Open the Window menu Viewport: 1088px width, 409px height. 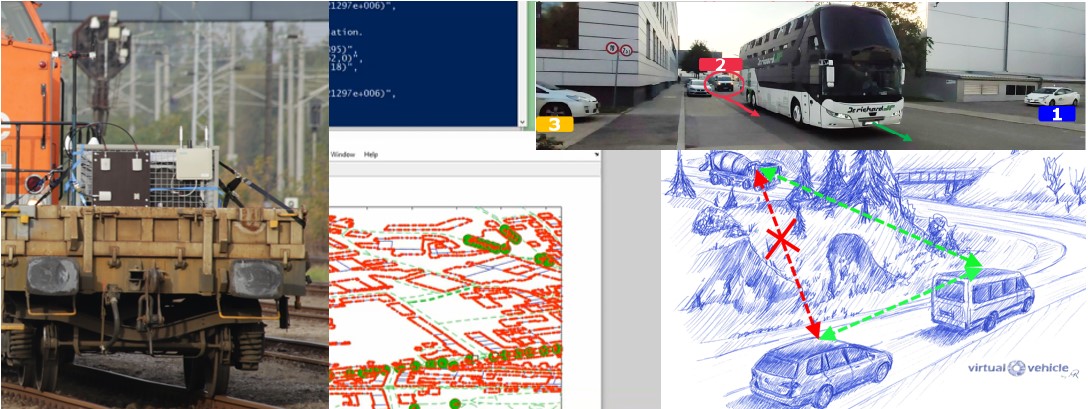[x=342, y=155]
